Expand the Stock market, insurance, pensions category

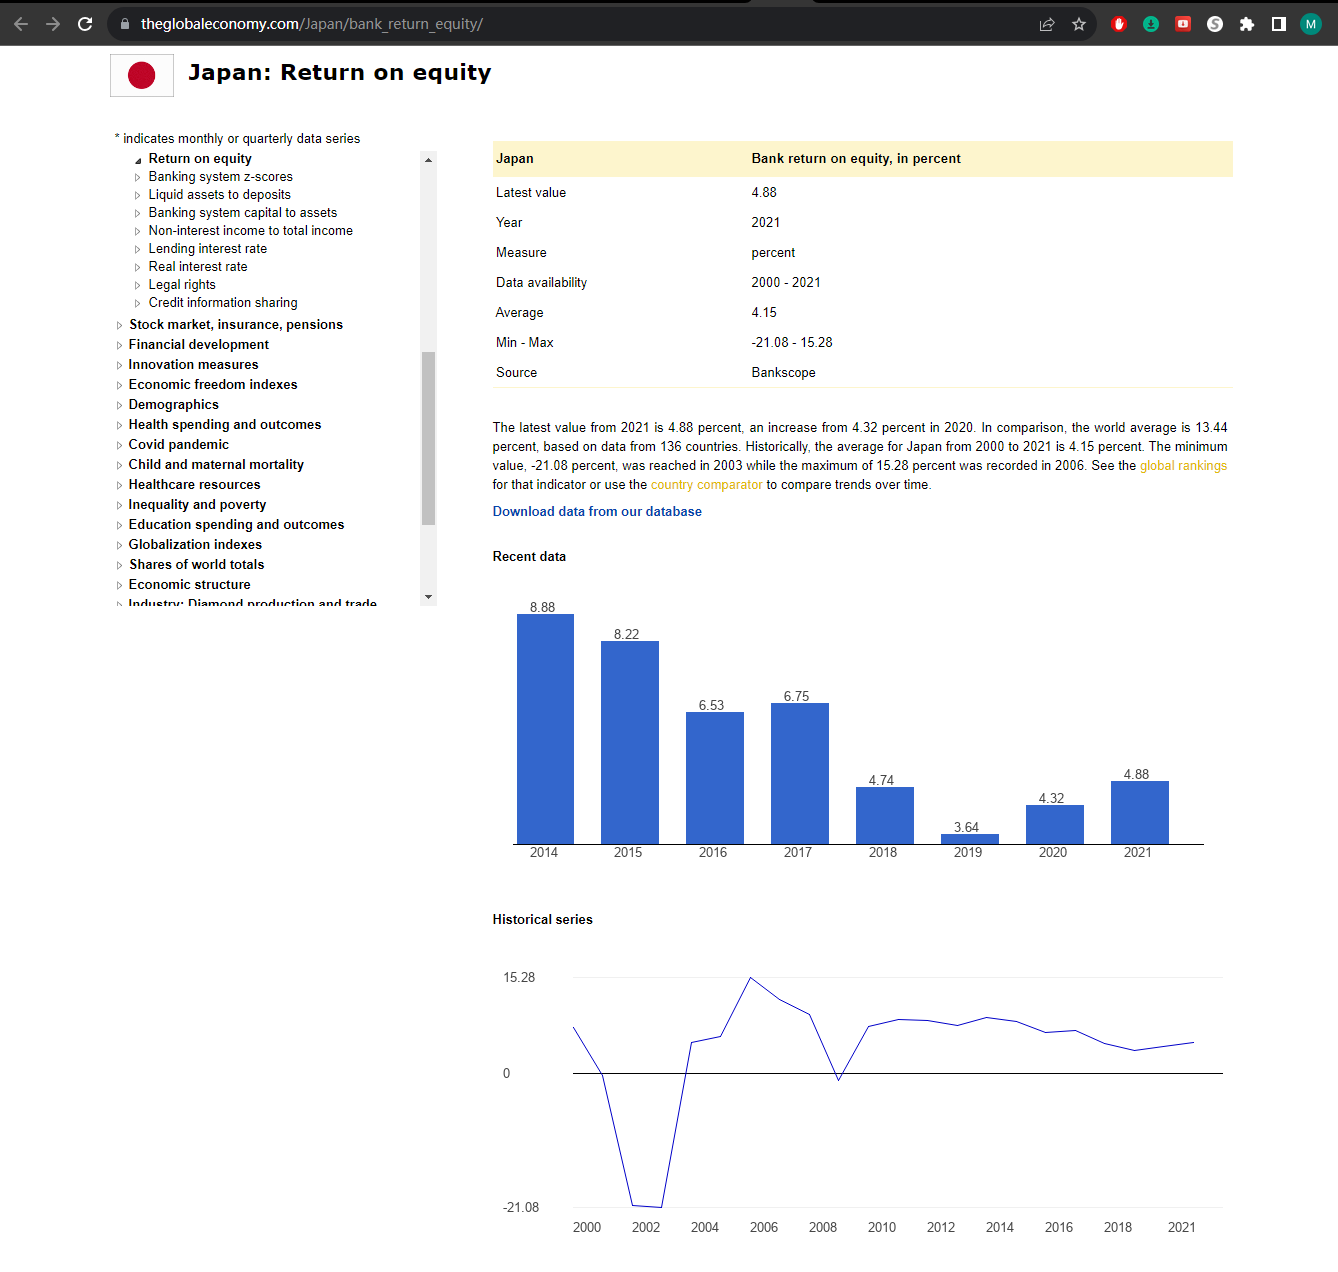[235, 325]
